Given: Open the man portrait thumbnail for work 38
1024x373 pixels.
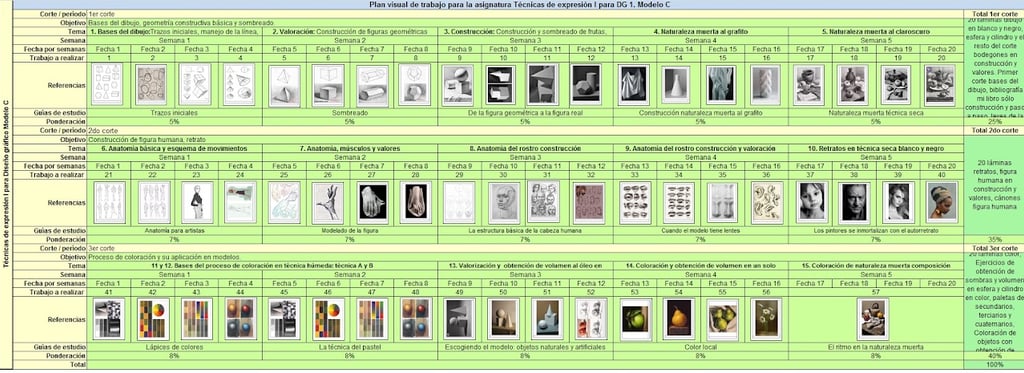Looking at the screenshot, I should [854, 202].
